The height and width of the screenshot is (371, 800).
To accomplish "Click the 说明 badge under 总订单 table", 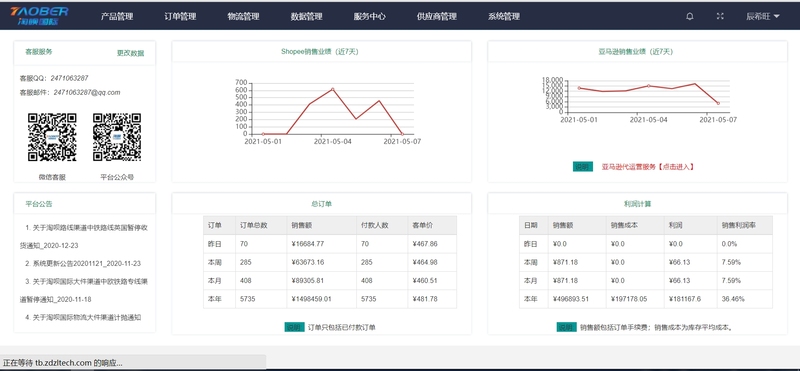I will click(x=294, y=327).
